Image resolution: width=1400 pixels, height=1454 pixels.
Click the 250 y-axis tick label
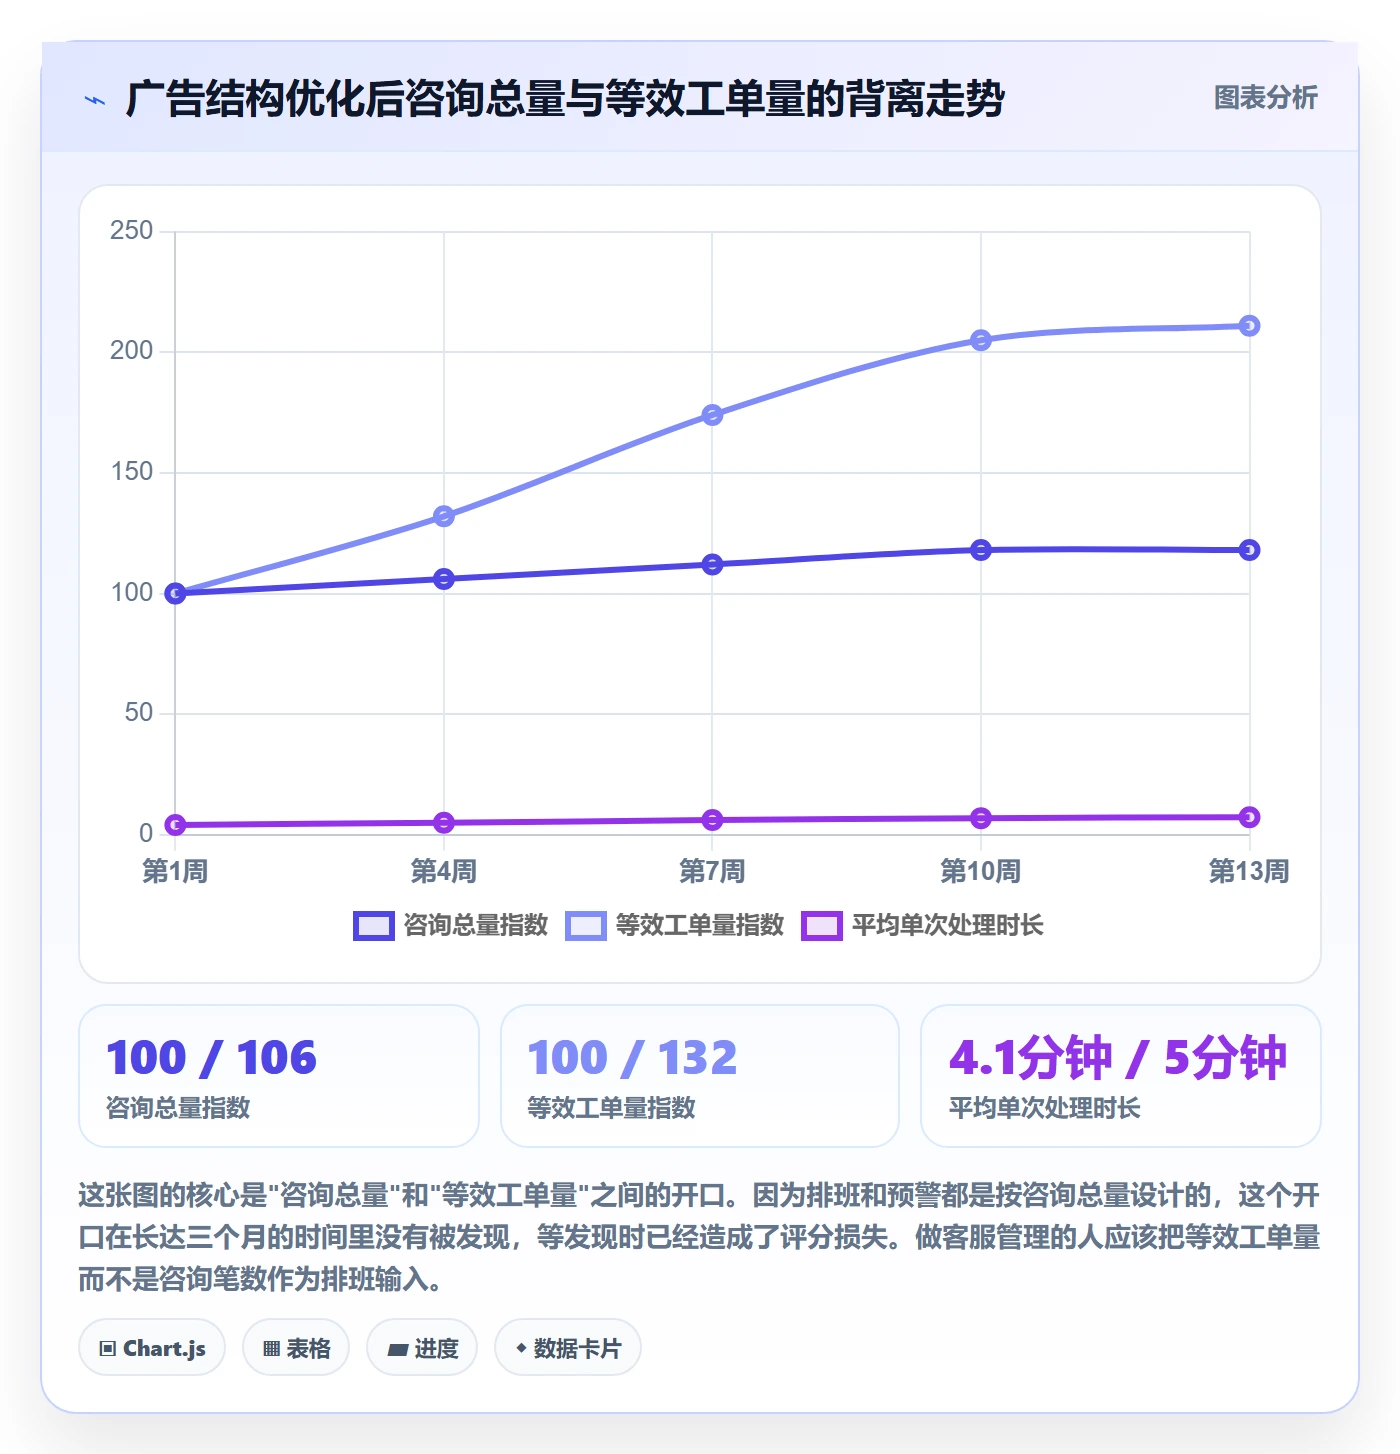pos(132,231)
